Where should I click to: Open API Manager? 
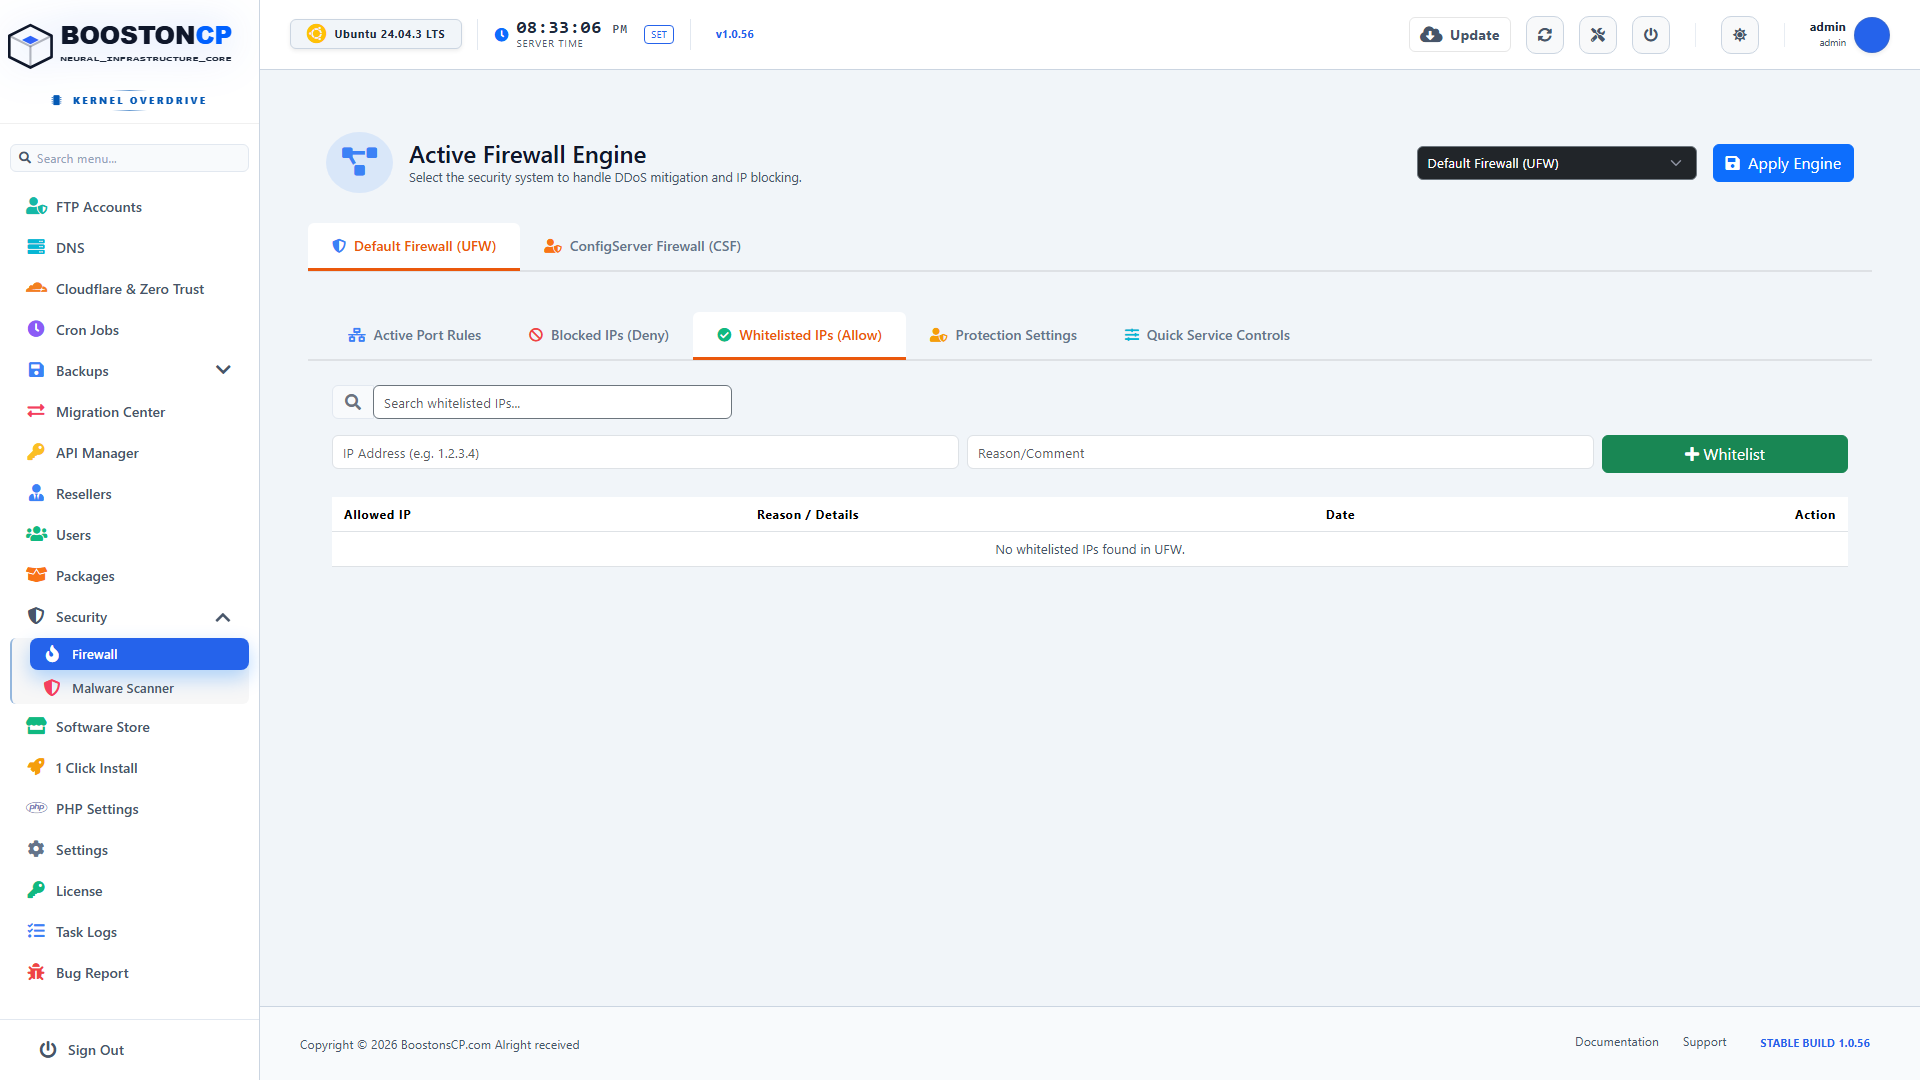pos(129,453)
